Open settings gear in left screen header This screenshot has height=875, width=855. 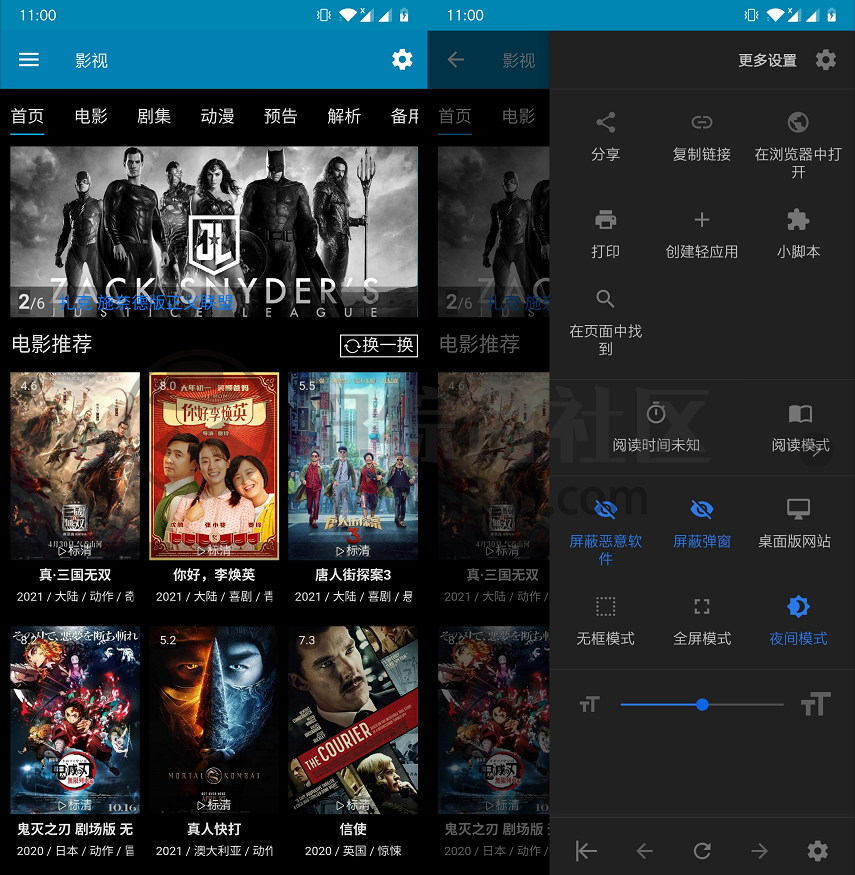(x=402, y=60)
